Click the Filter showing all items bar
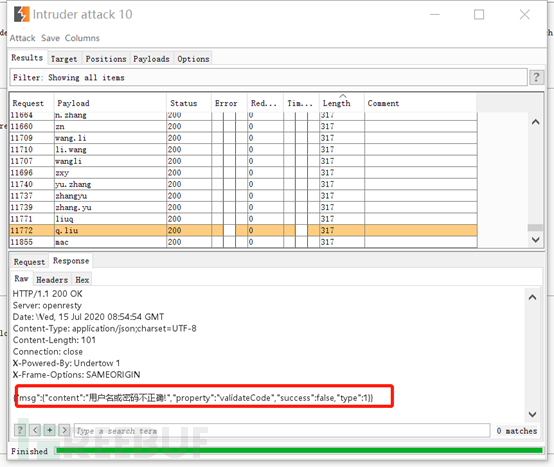The image size is (554, 467). click(268, 77)
